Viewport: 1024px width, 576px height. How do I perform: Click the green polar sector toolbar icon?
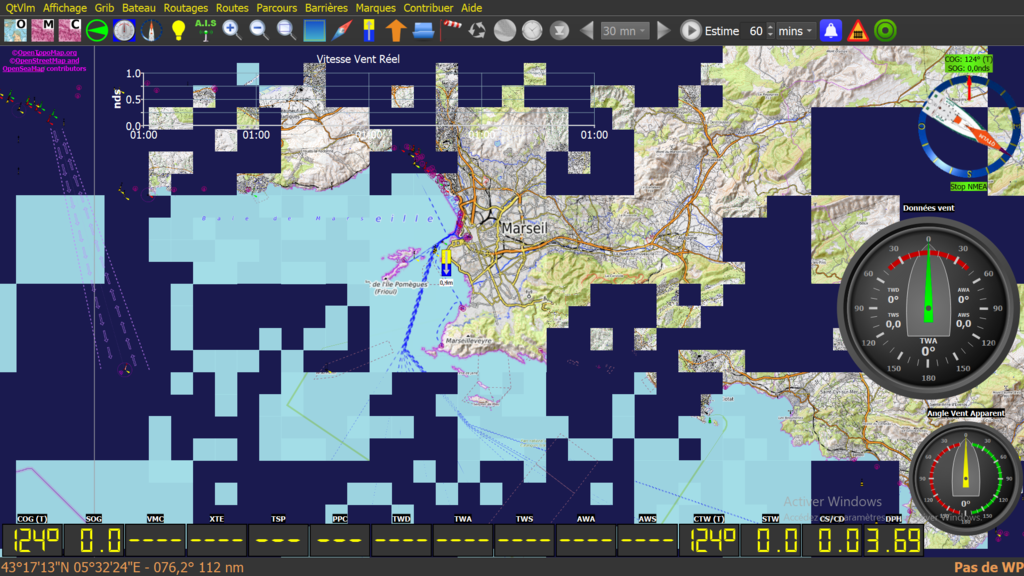97,31
